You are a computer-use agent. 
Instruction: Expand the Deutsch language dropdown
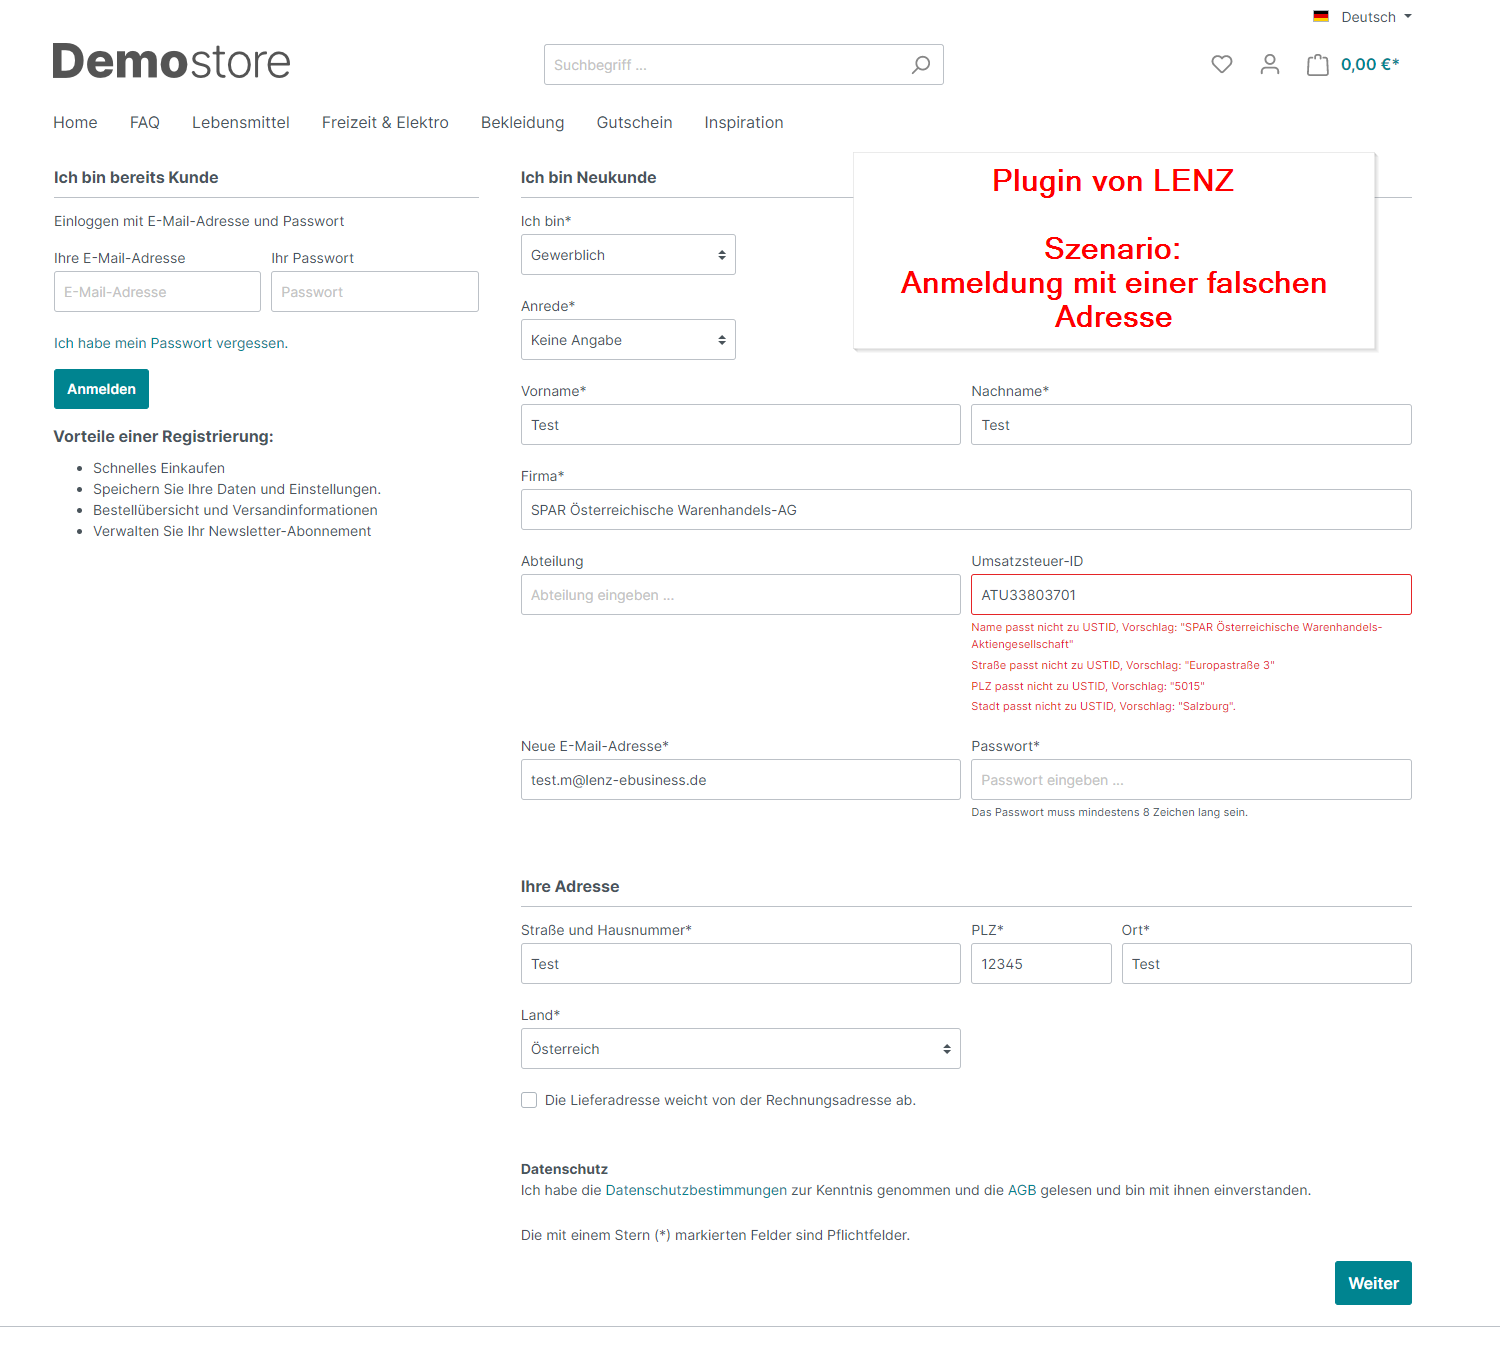tap(1376, 17)
